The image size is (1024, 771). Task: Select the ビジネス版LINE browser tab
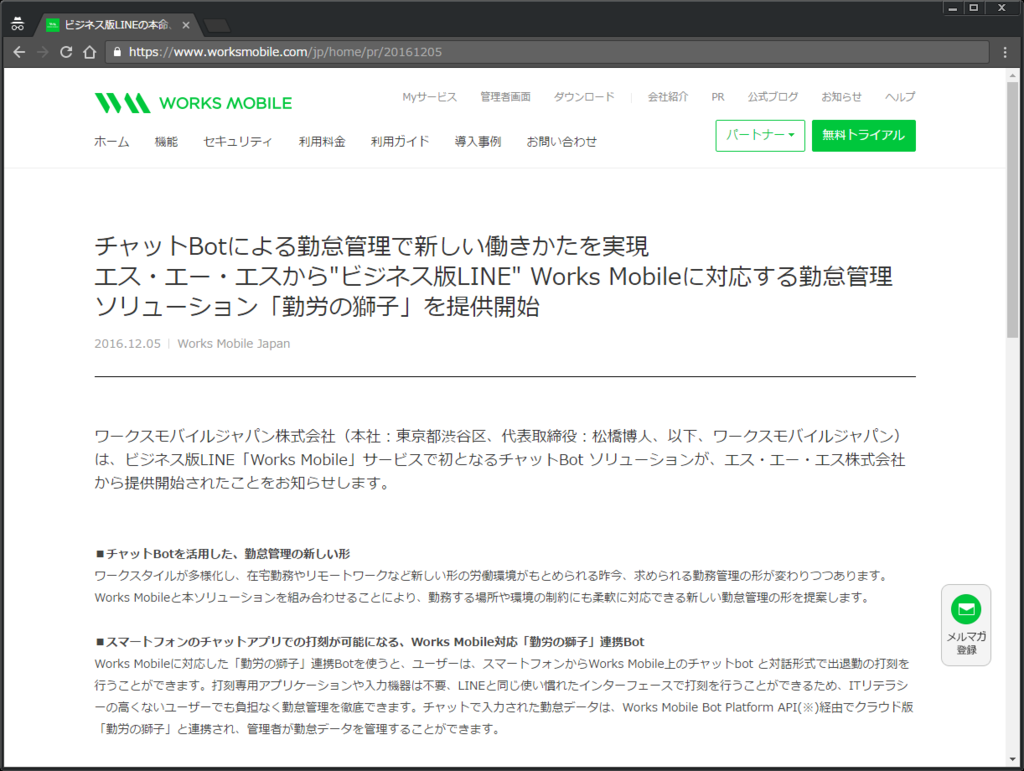116,25
